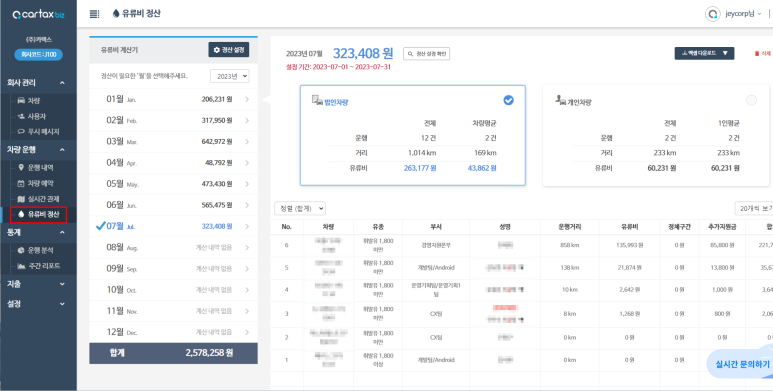Viewport: 773px width, 391px height.
Task: Open 차량 in the sidebar
Action: (34, 101)
